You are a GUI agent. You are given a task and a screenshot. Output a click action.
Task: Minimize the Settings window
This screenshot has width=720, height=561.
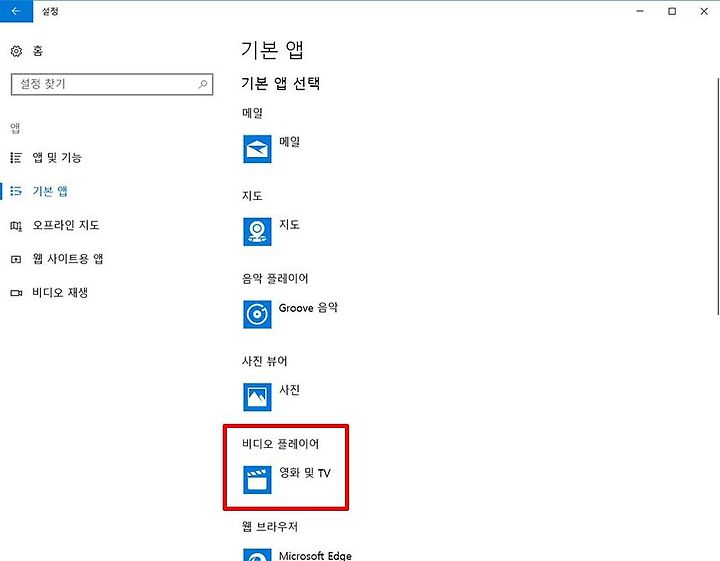click(x=640, y=11)
